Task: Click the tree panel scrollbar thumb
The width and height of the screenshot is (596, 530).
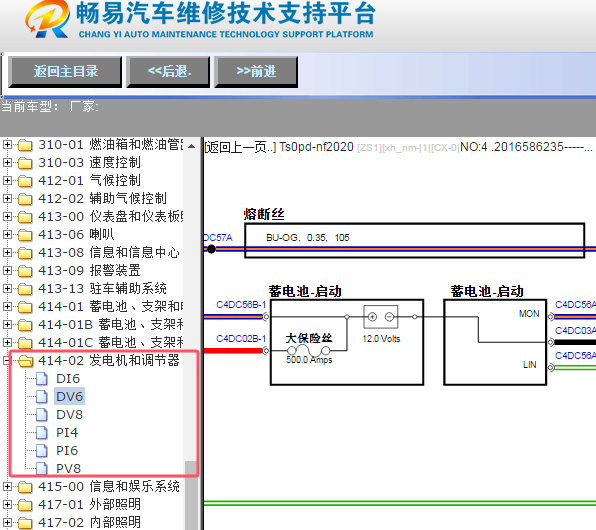Action: 191,495
